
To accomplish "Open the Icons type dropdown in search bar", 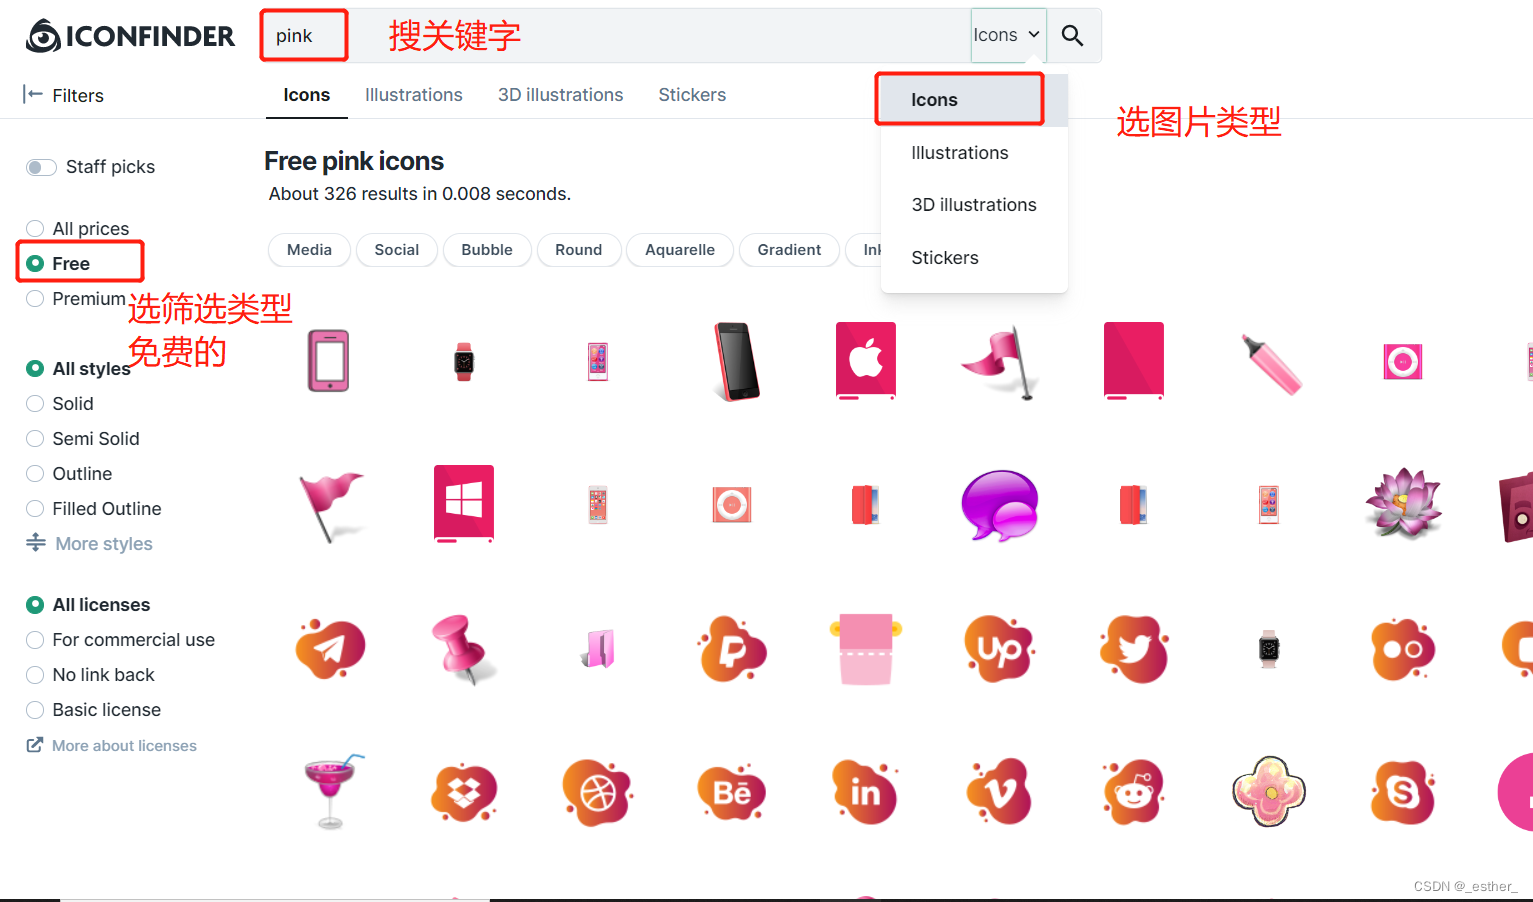I will (1008, 35).
